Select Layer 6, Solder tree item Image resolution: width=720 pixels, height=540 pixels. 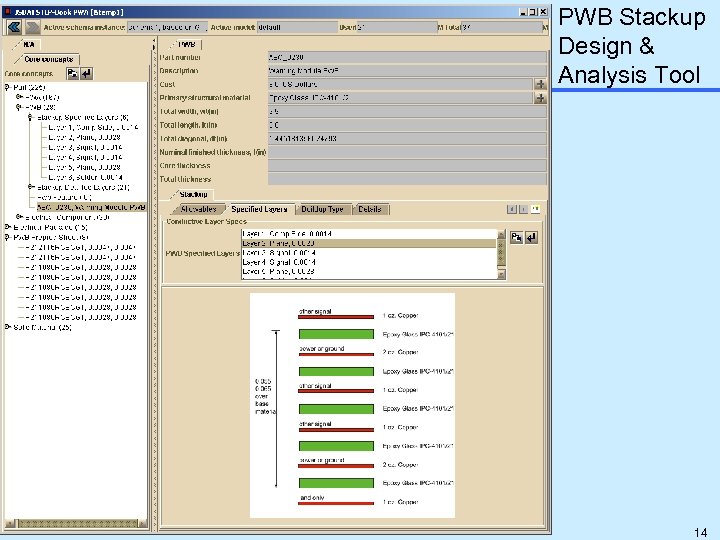85,177
